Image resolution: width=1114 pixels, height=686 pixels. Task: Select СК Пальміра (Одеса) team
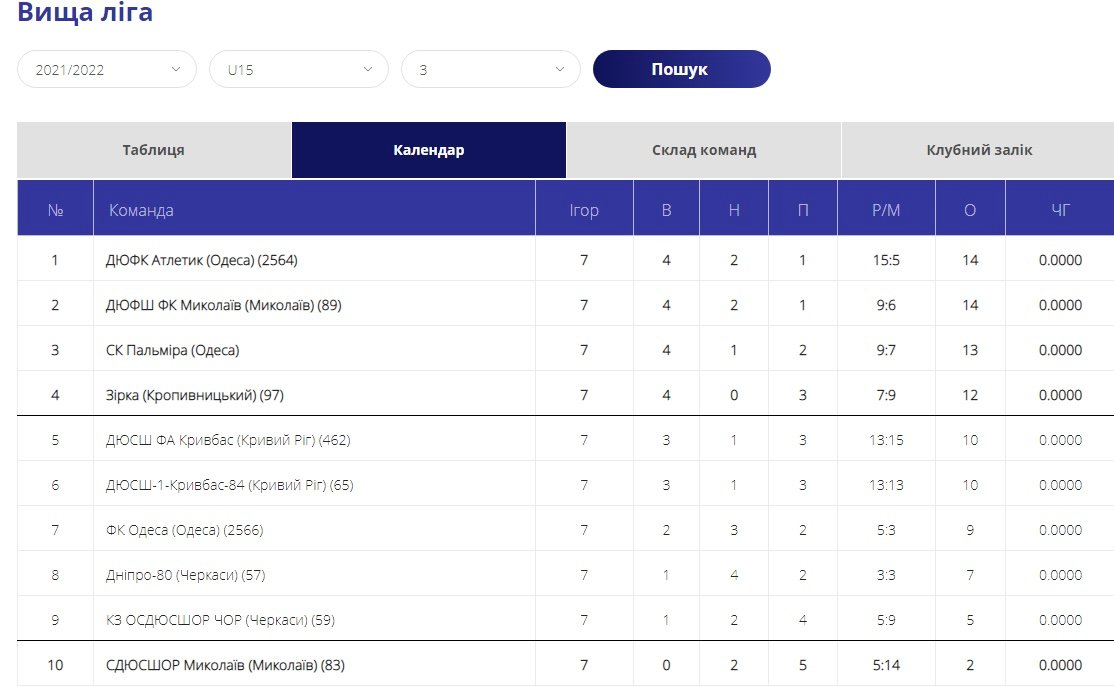click(x=172, y=350)
